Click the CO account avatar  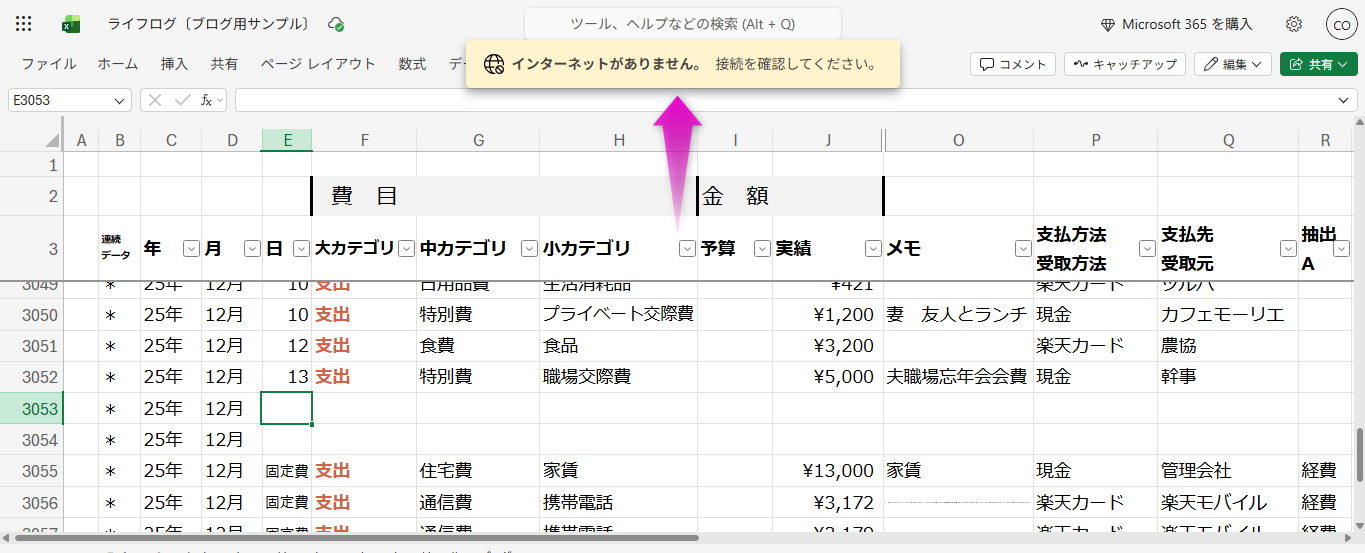click(x=1340, y=24)
